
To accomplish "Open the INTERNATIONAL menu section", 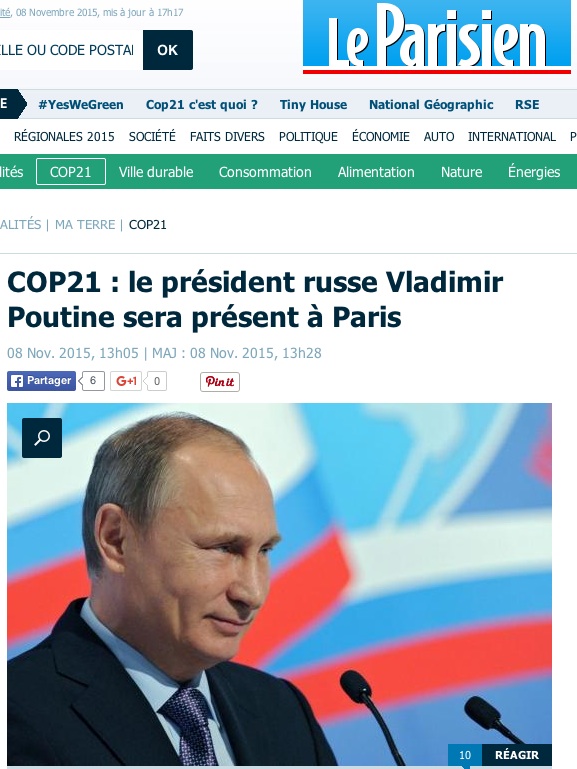I will click(x=512, y=136).
